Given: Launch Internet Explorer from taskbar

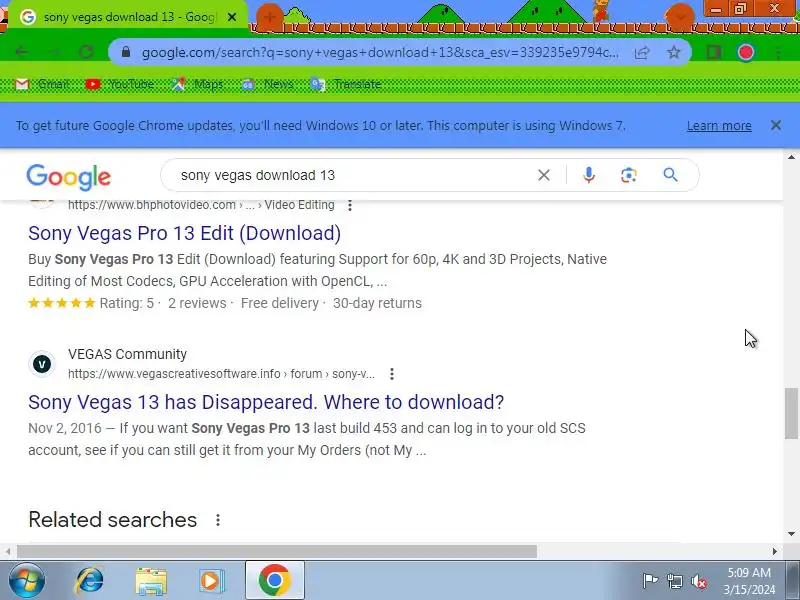Looking at the screenshot, I should (90, 581).
